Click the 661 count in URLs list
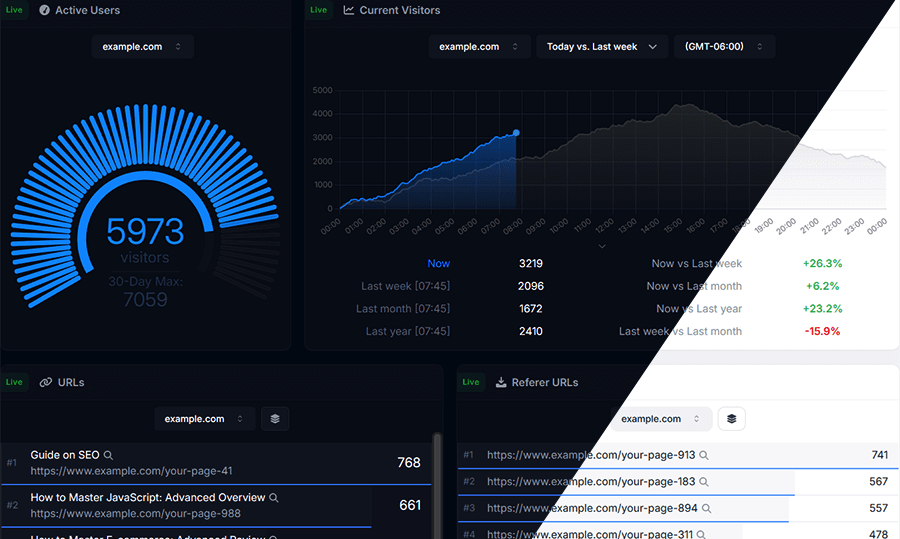Viewport: 900px width, 539px height. pos(410,505)
